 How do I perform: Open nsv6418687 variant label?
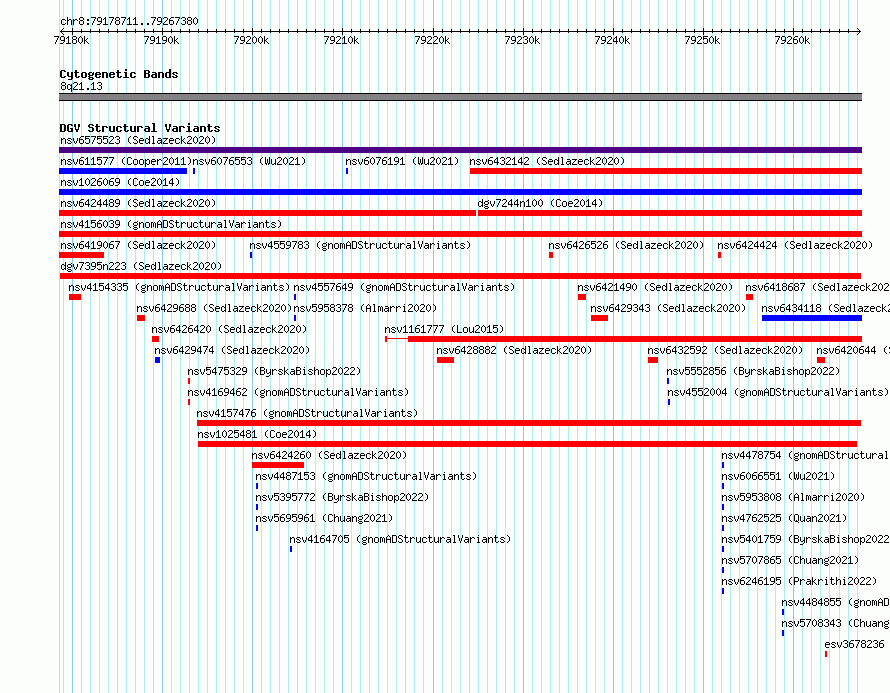817,287
